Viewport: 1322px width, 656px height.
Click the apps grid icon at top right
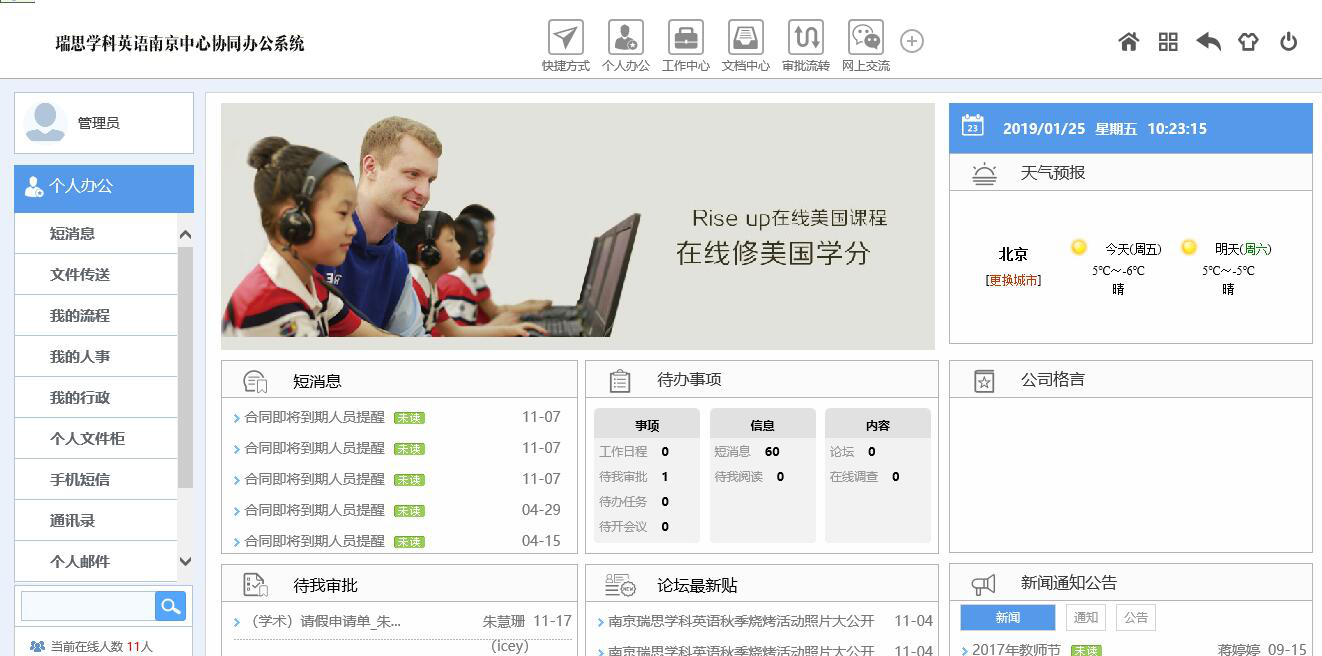pos(1167,42)
